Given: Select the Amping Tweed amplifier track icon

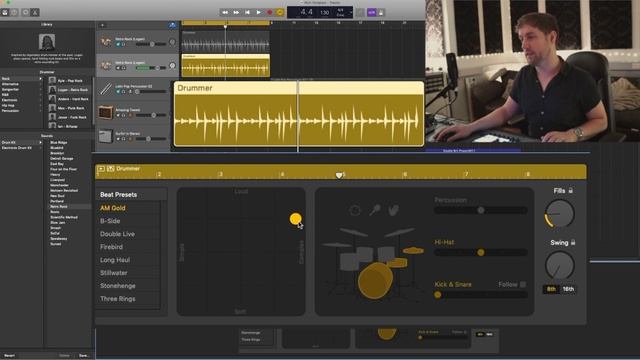Looking at the screenshot, I should [x=106, y=112].
